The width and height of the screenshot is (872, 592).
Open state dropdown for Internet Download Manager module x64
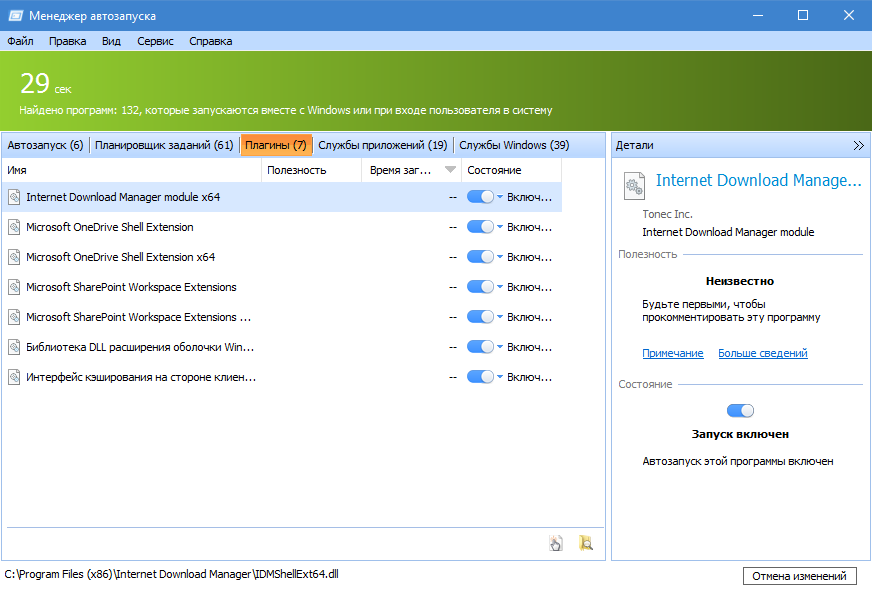pos(500,197)
